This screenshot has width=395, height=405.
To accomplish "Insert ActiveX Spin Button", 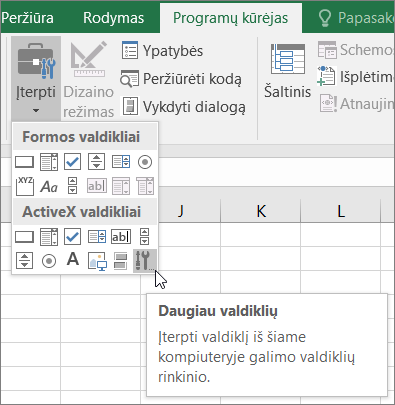I will [x=24, y=261].
